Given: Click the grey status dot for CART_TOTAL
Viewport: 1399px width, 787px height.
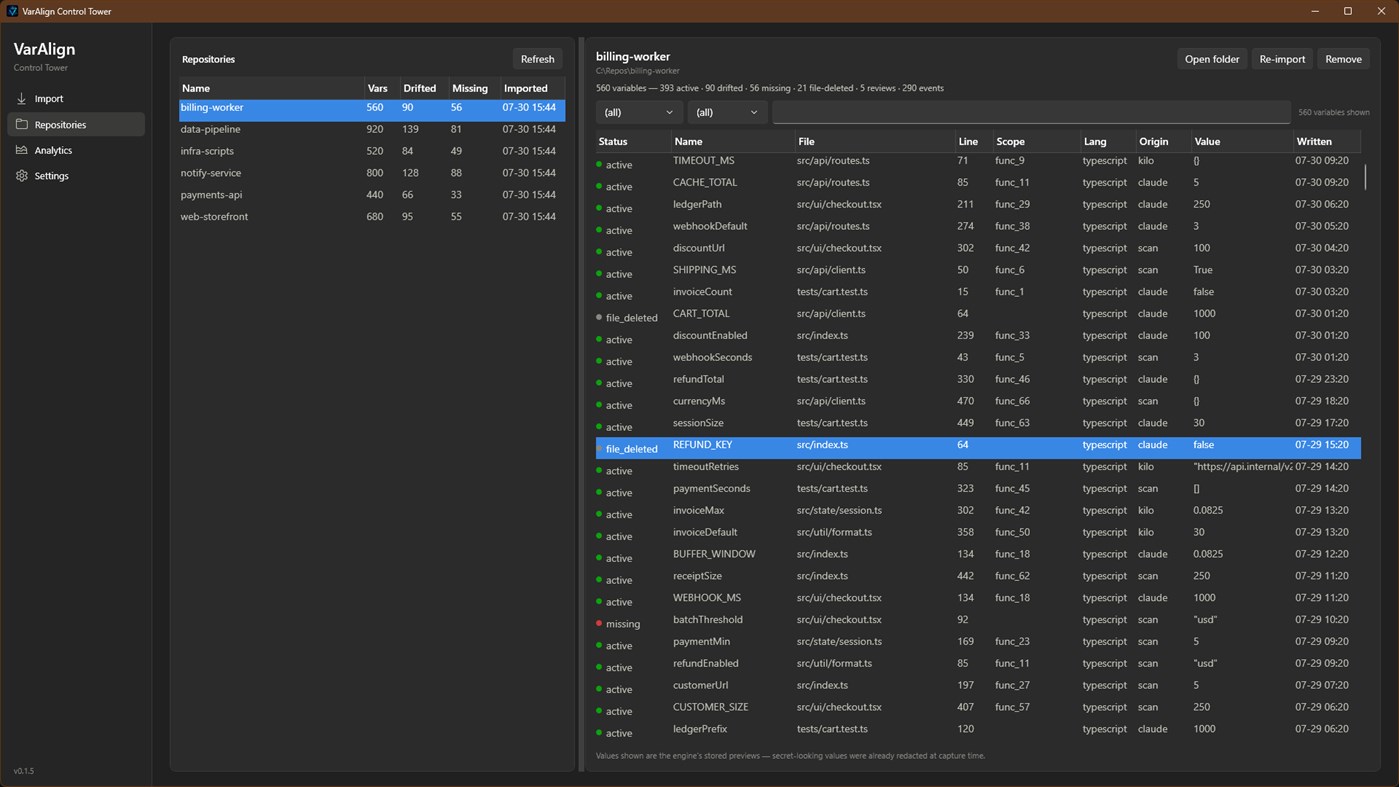Looking at the screenshot, I should (599, 317).
